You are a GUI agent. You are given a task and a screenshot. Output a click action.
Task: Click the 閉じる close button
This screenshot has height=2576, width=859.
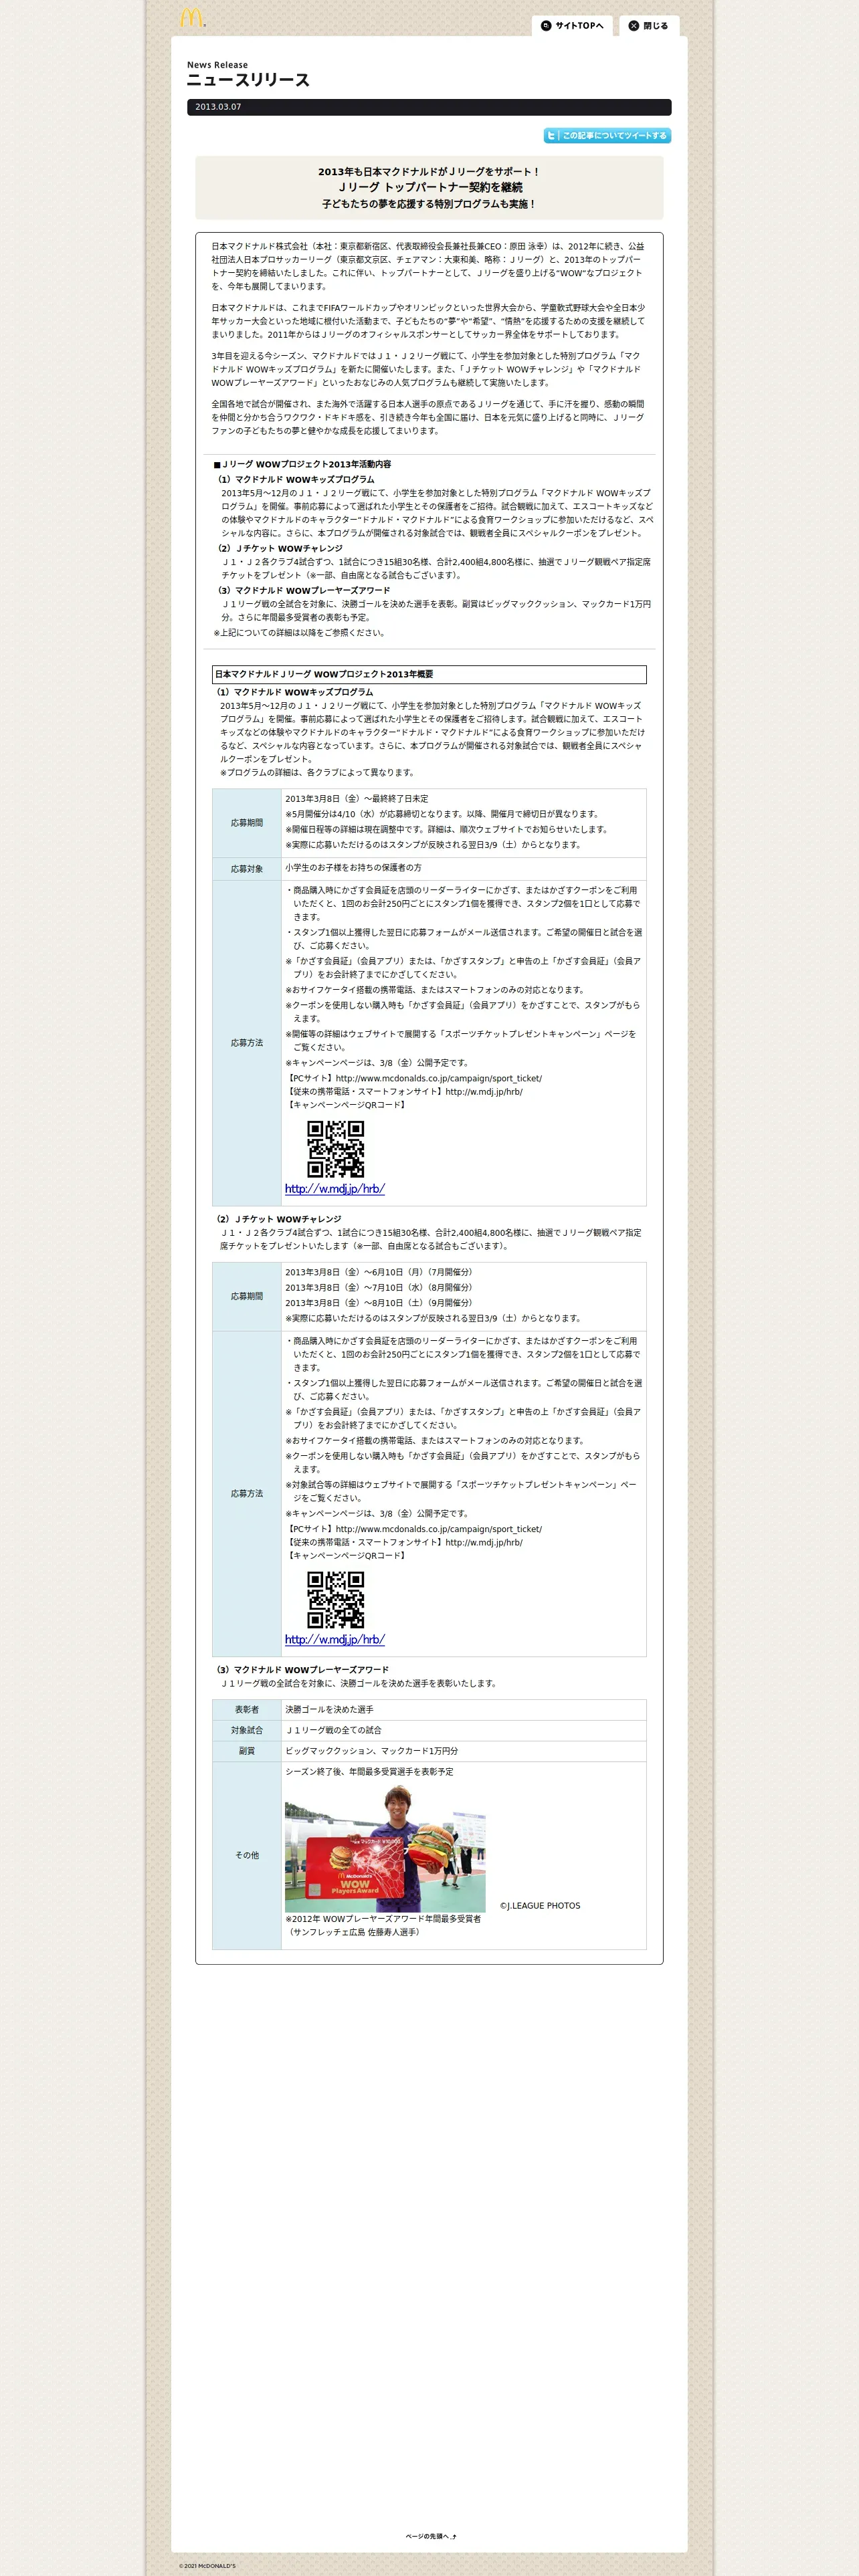649,26
